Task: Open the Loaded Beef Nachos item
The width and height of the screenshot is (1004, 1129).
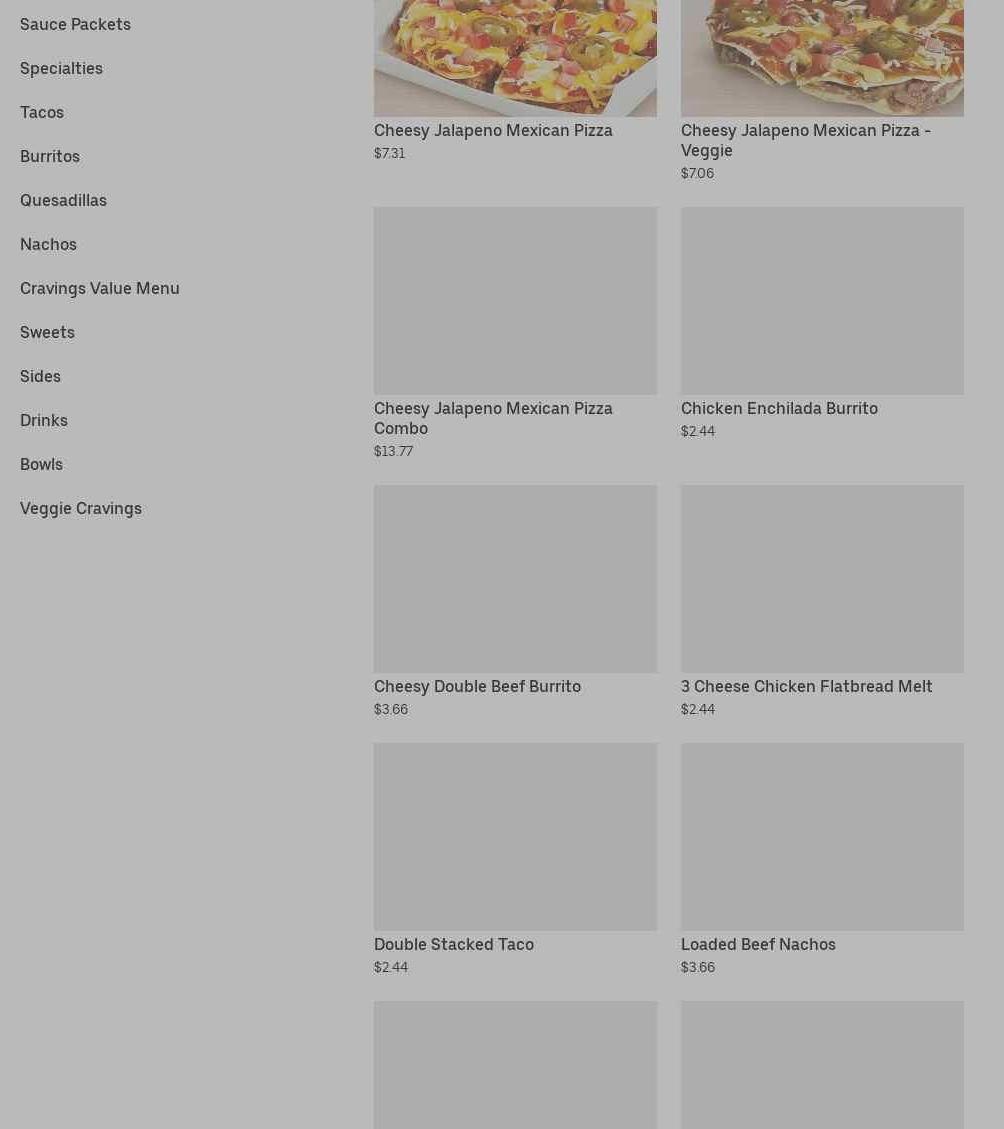Action: click(x=822, y=859)
